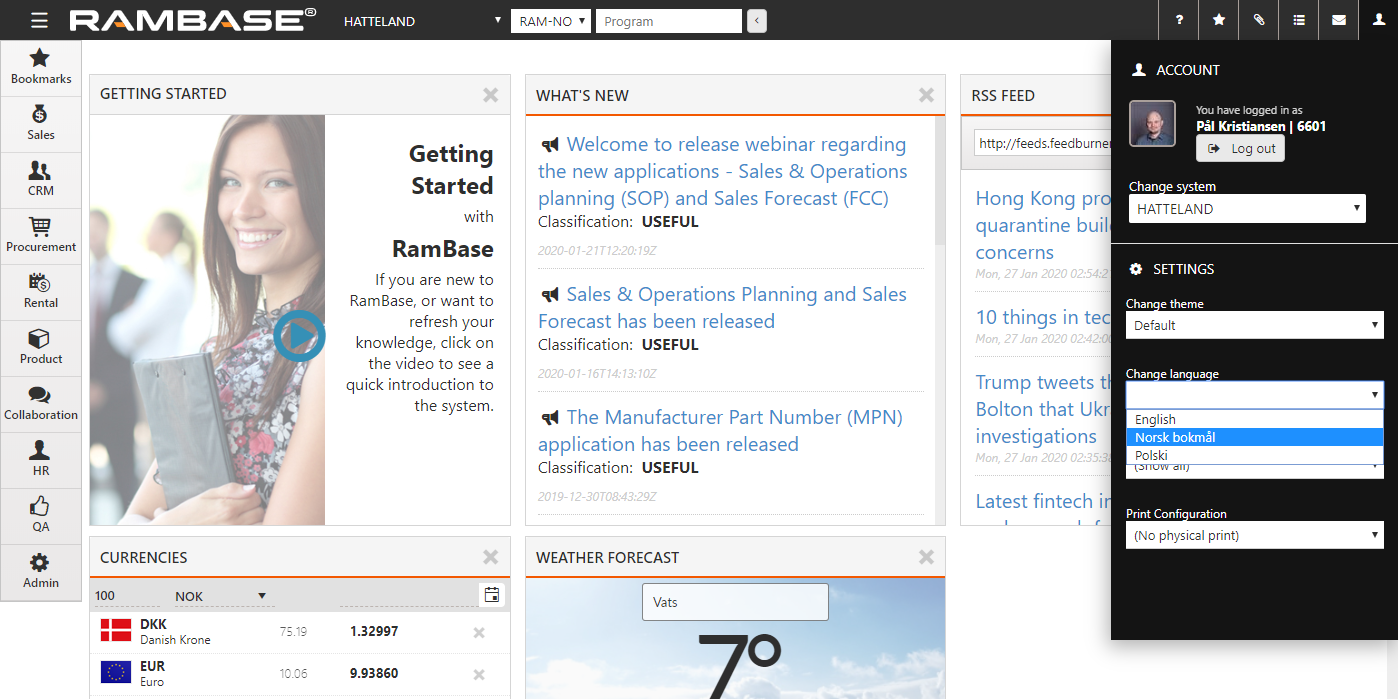Open Manufacturer Part Number application link
This screenshot has width=1398, height=700.
[x=721, y=431]
